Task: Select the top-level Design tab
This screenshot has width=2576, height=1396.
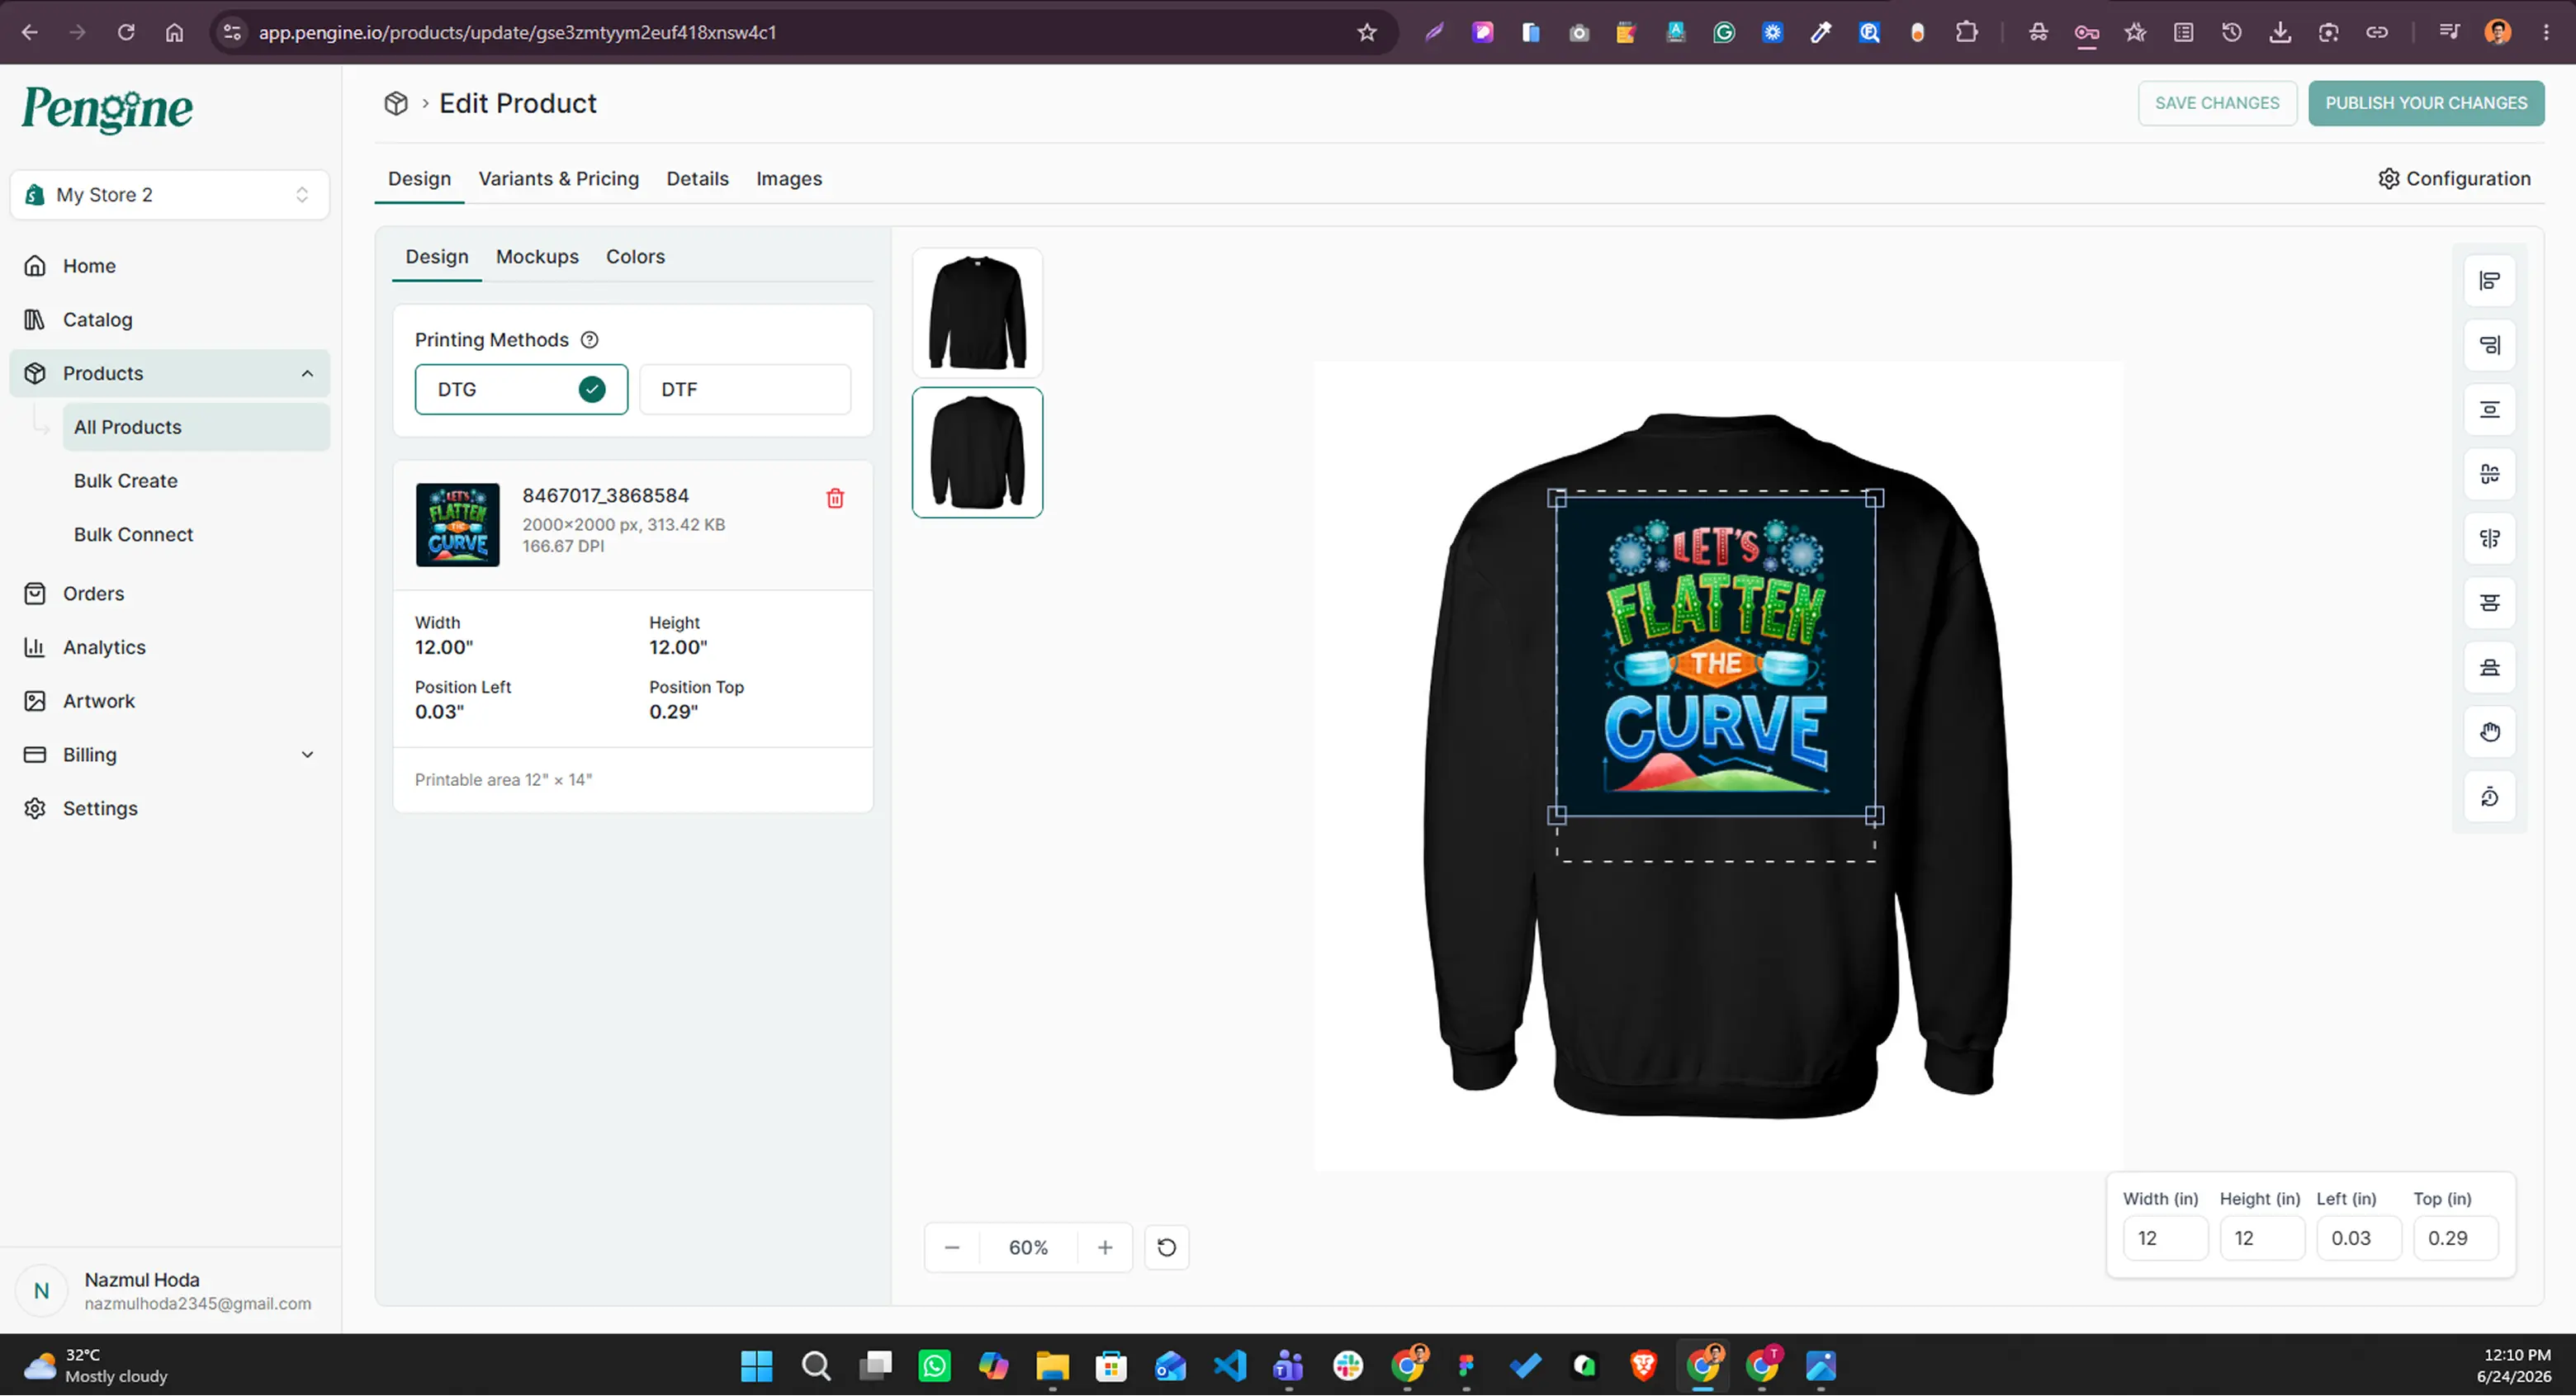Action: (x=419, y=179)
